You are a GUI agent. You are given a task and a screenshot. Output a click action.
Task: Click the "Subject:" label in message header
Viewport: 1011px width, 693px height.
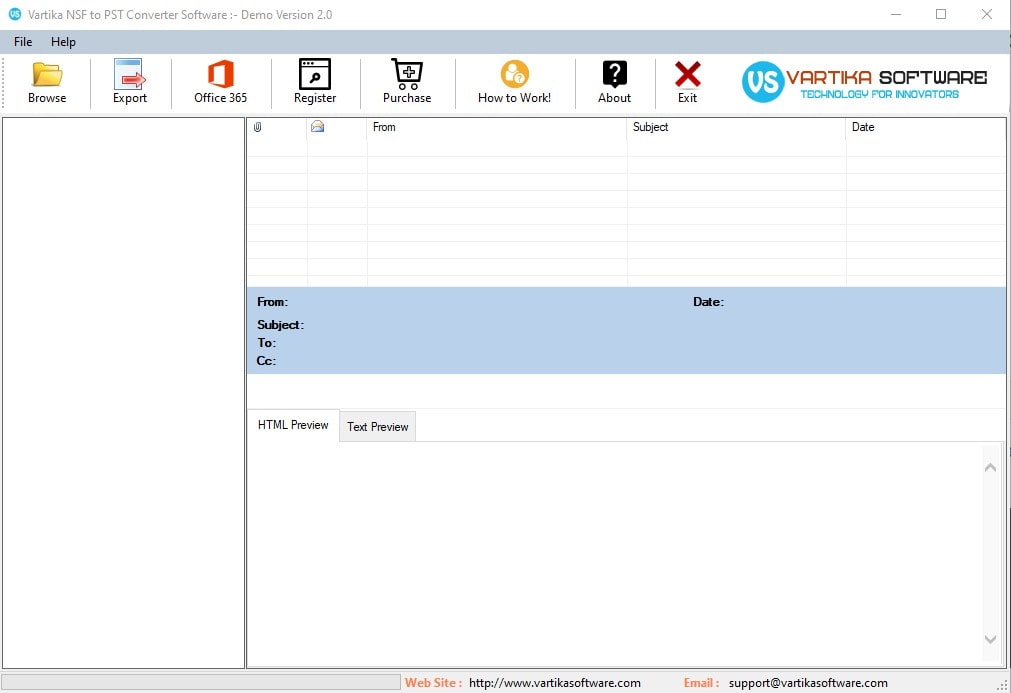[280, 324]
